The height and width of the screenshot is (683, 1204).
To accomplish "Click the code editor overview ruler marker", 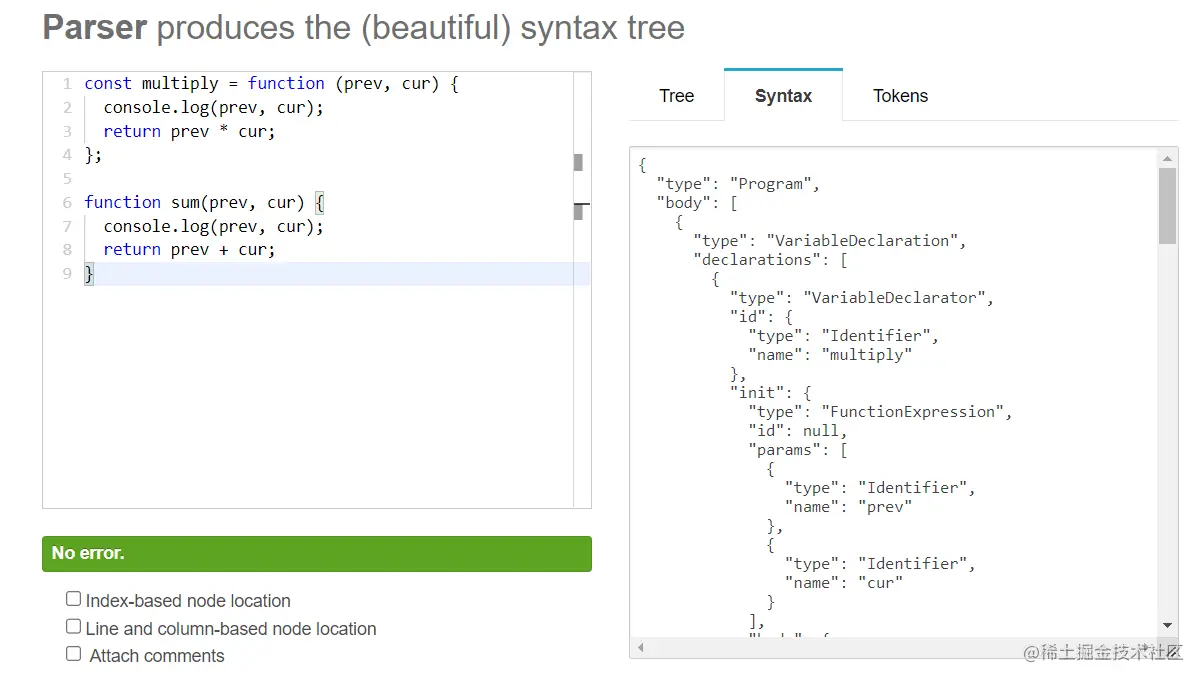I will point(578,162).
